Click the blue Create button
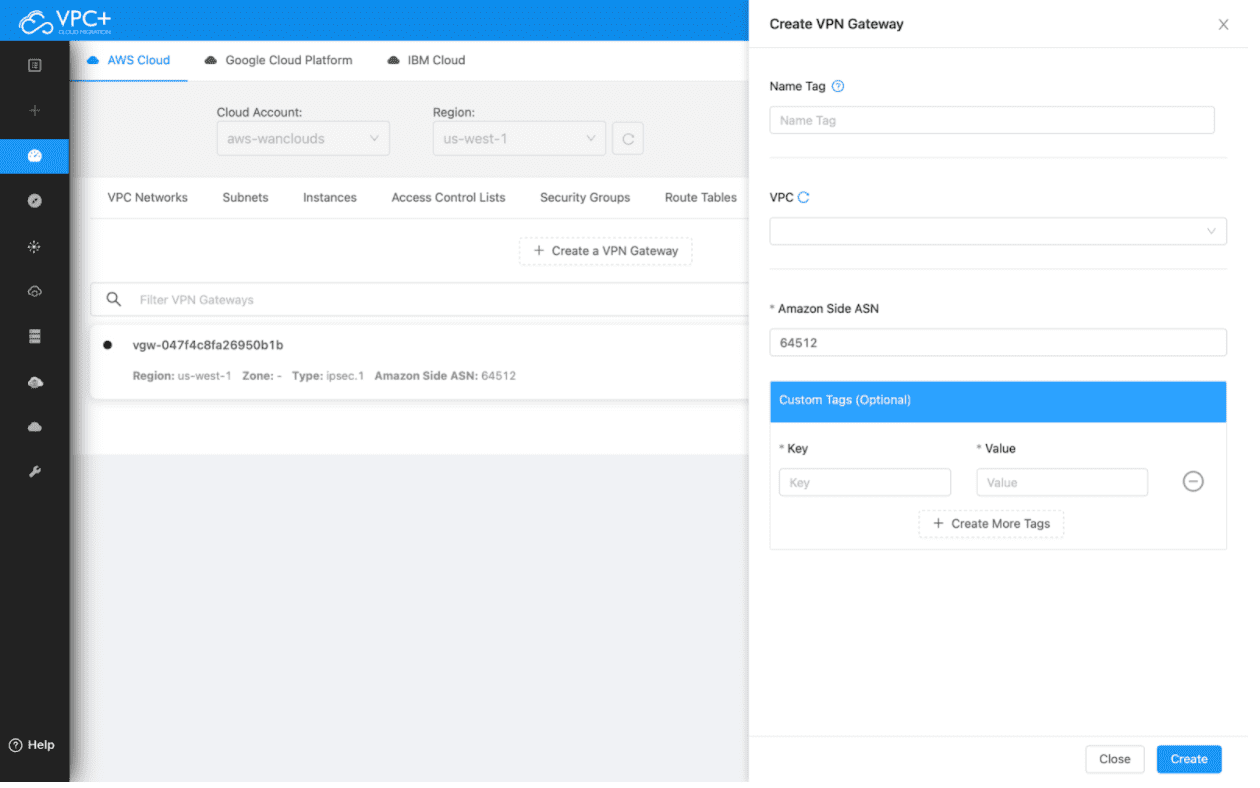 1189,759
